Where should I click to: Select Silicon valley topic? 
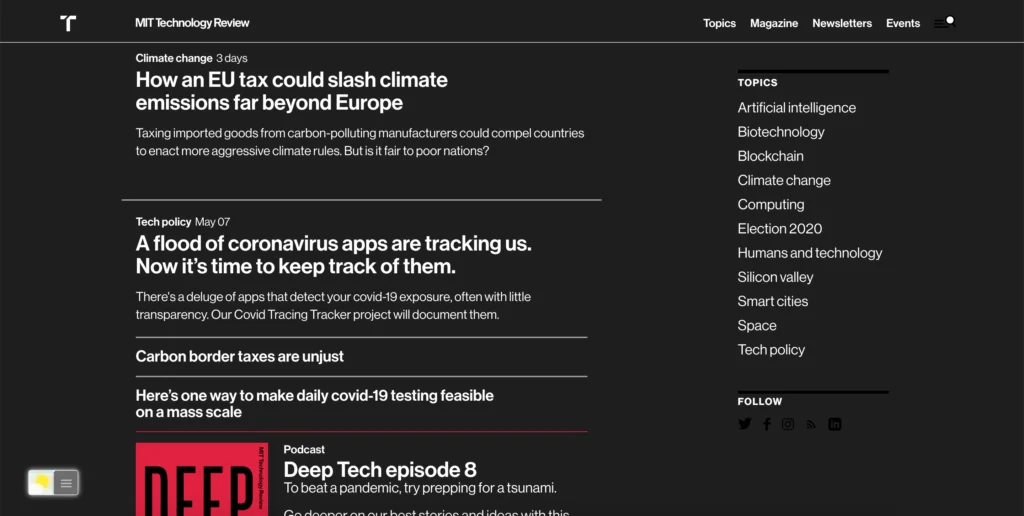pos(775,277)
